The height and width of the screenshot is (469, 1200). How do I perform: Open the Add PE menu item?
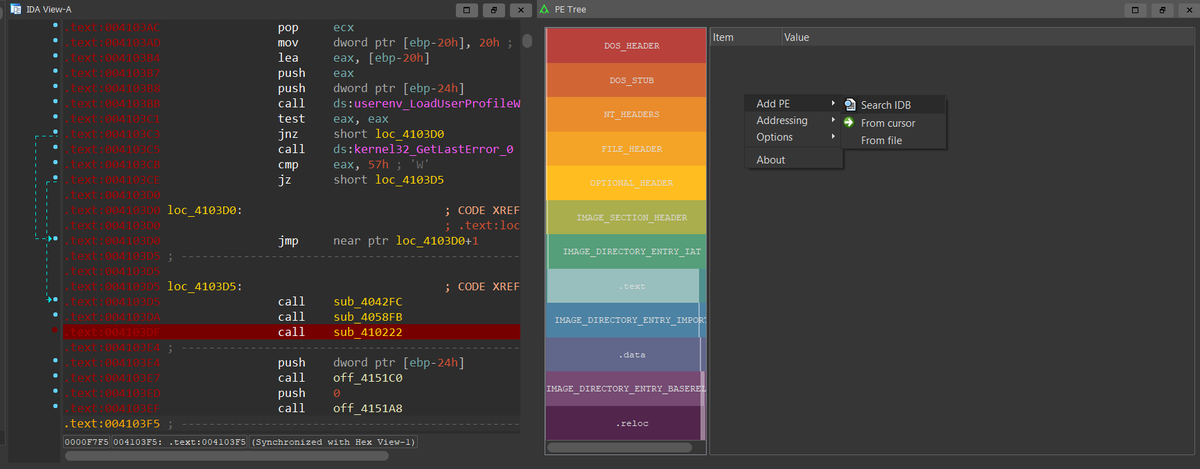coord(794,103)
